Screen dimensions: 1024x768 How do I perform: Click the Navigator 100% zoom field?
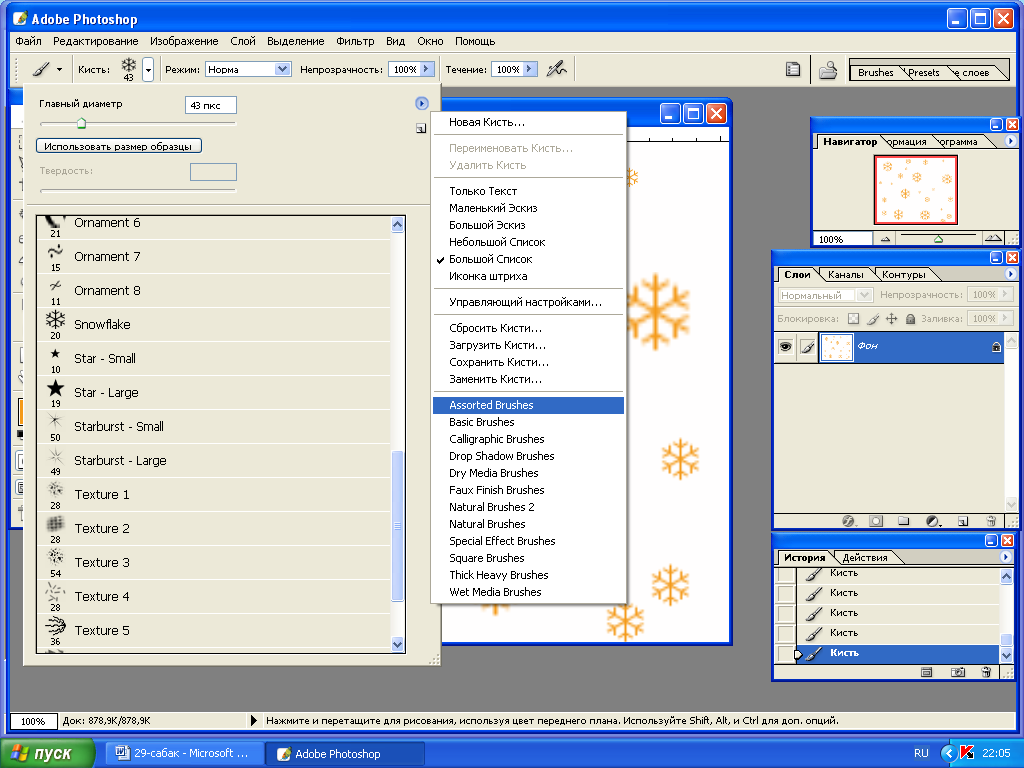[843, 239]
